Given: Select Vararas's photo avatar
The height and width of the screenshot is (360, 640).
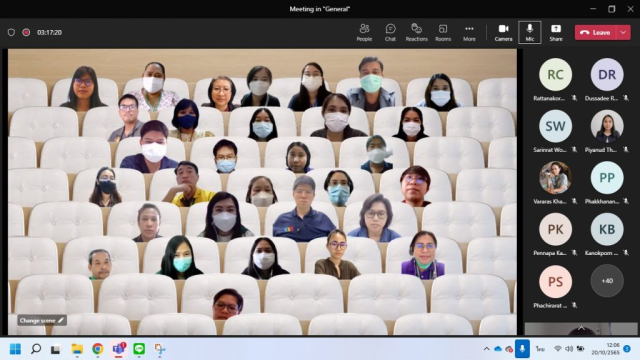Looking at the screenshot, I should click(x=555, y=178).
